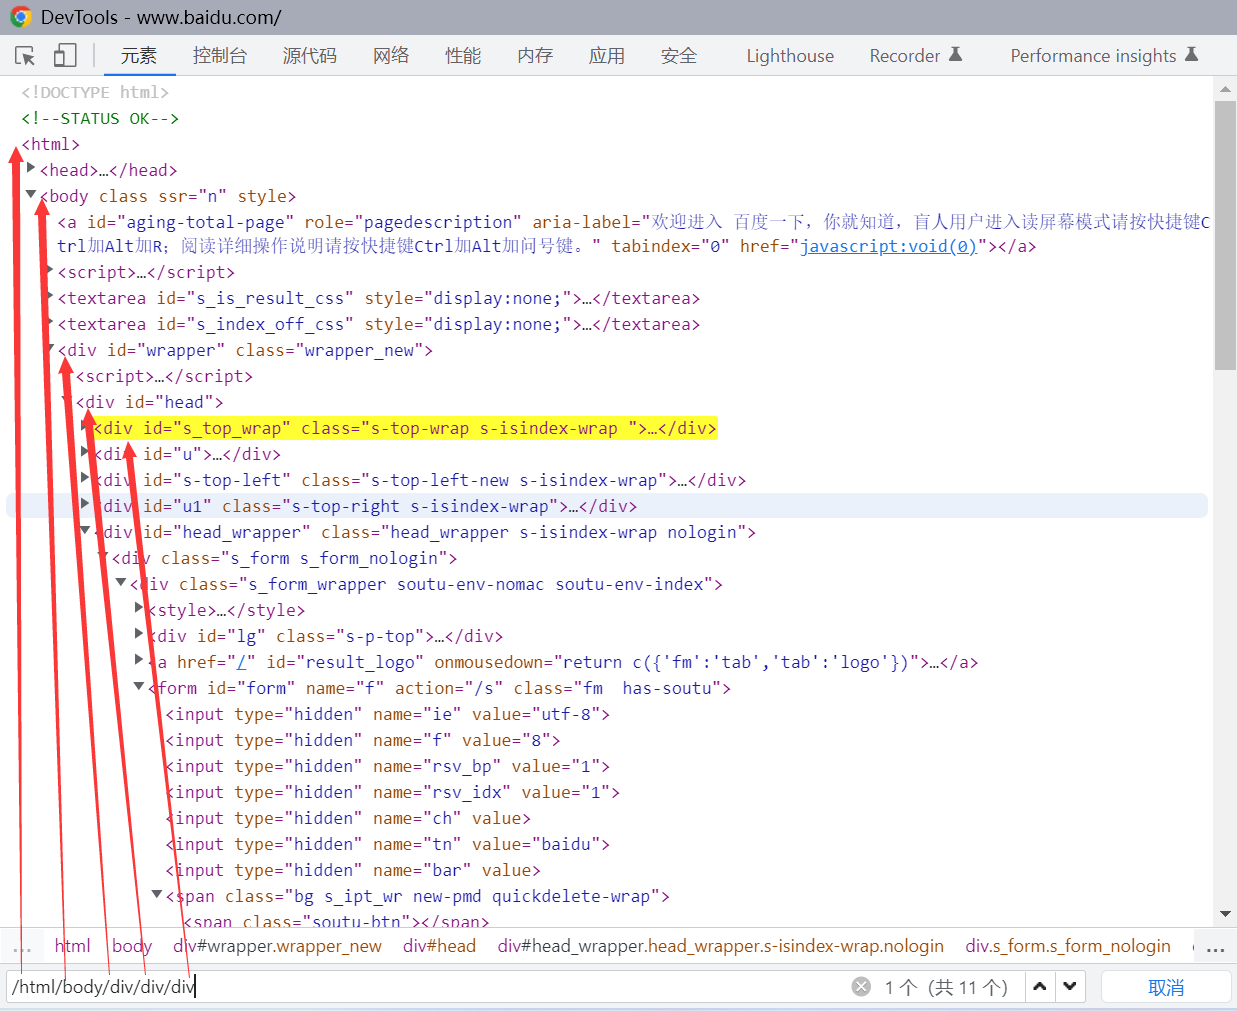Switch to the Lighthouse tab
The image size is (1237, 1011).
(x=790, y=56)
